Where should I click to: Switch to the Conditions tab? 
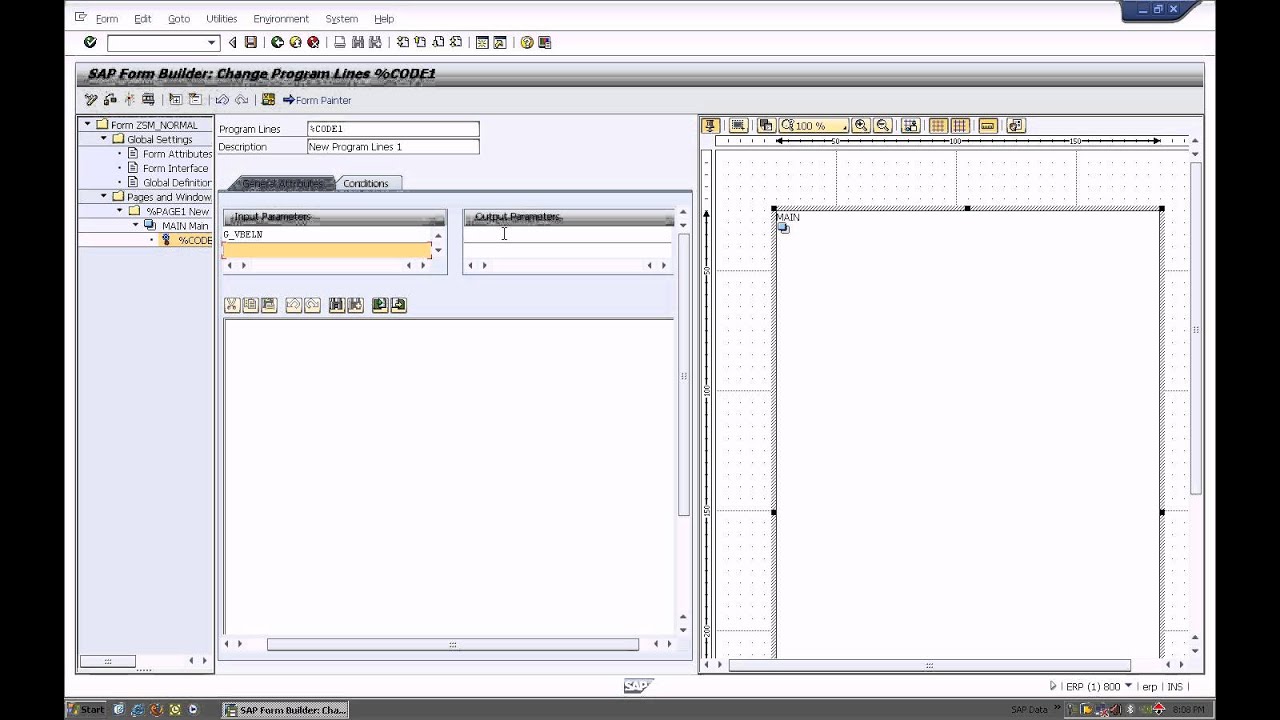[x=366, y=183]
